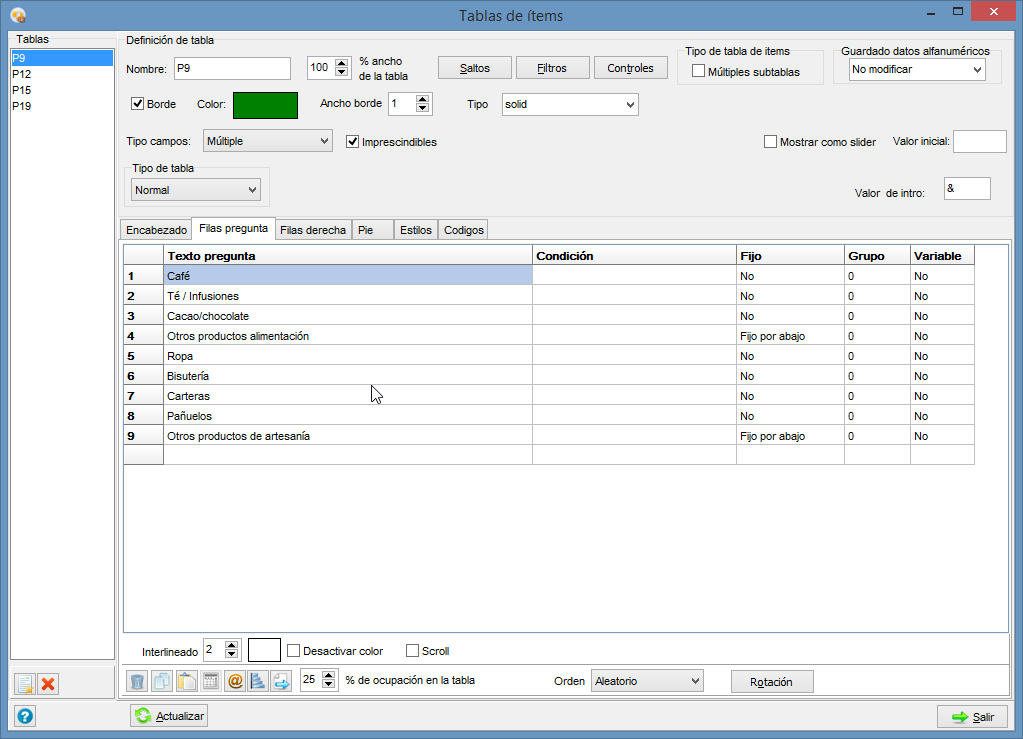The height and width of the screenshot is (739, 1023).
Task: Switch to the Estilos tab
Action: [x=416, y=230]
